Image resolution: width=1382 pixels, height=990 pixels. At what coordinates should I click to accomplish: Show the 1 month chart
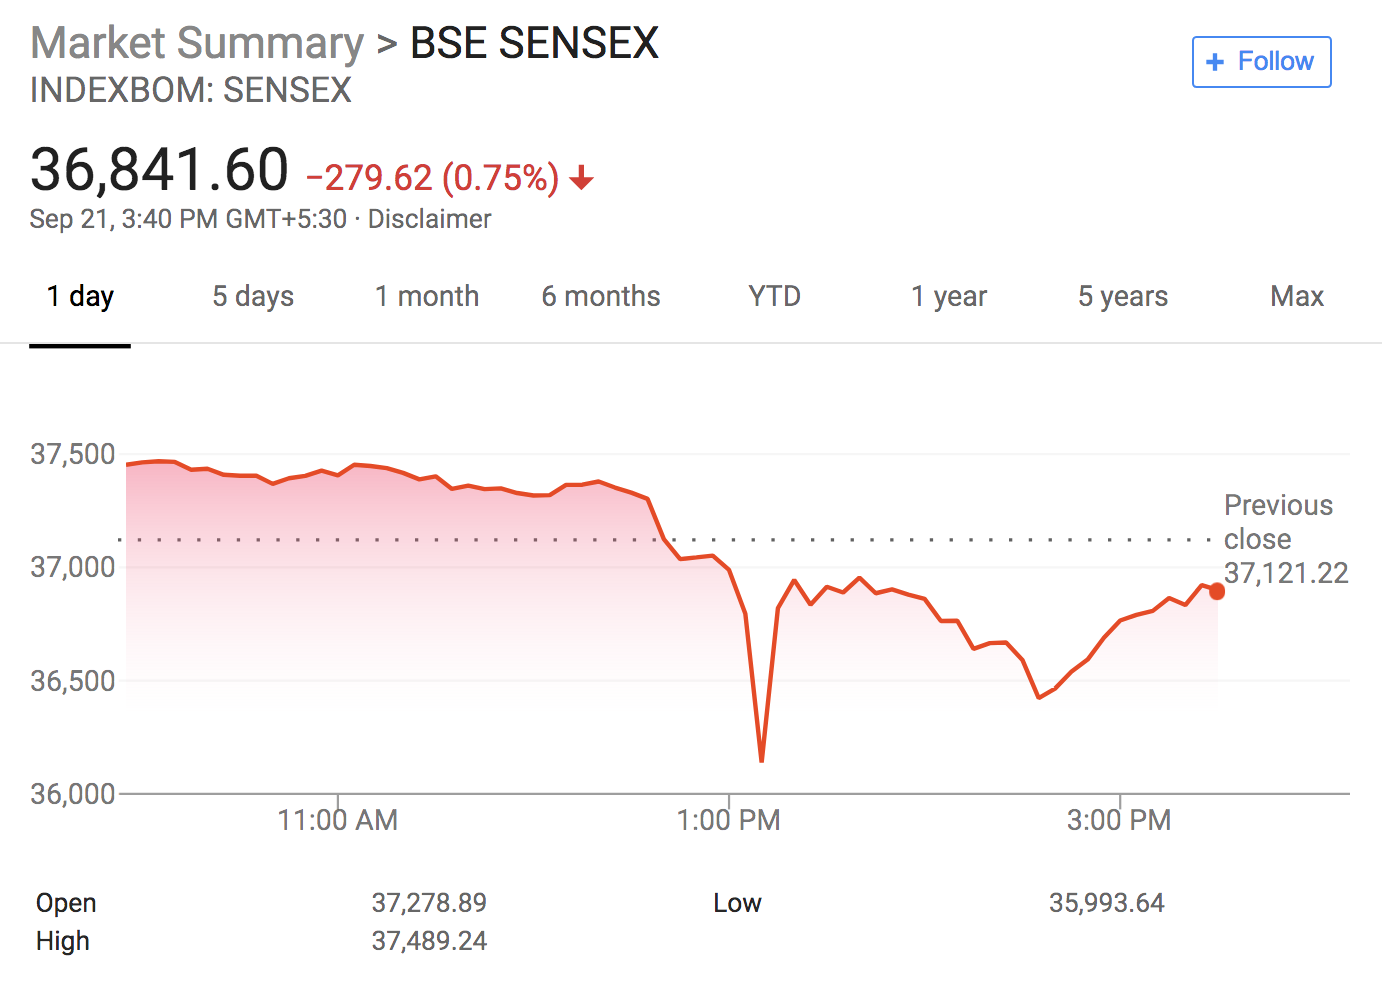[x=427, y=297]
